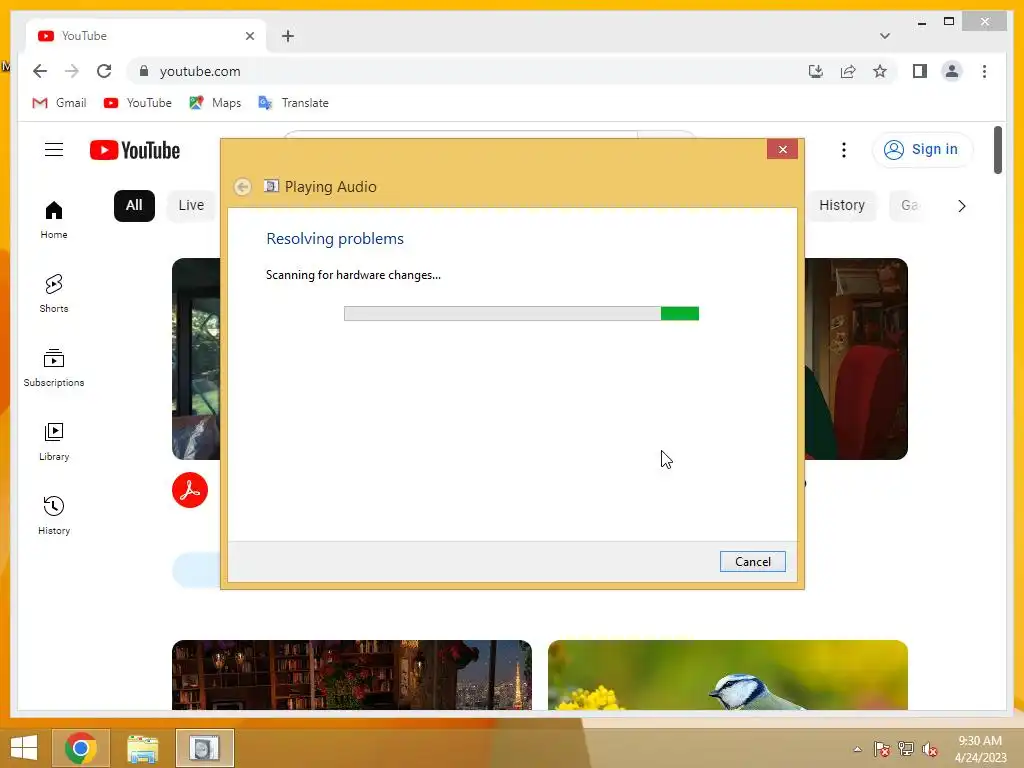Show hidden tray icons arrow

coord(857,749)
